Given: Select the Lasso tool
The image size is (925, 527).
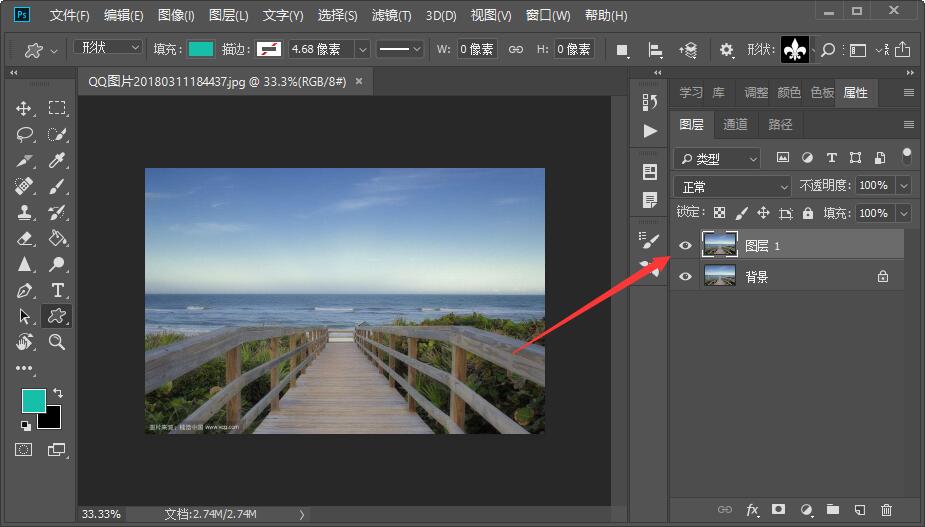Looking at the screenshot, I should tap(24, 135).
